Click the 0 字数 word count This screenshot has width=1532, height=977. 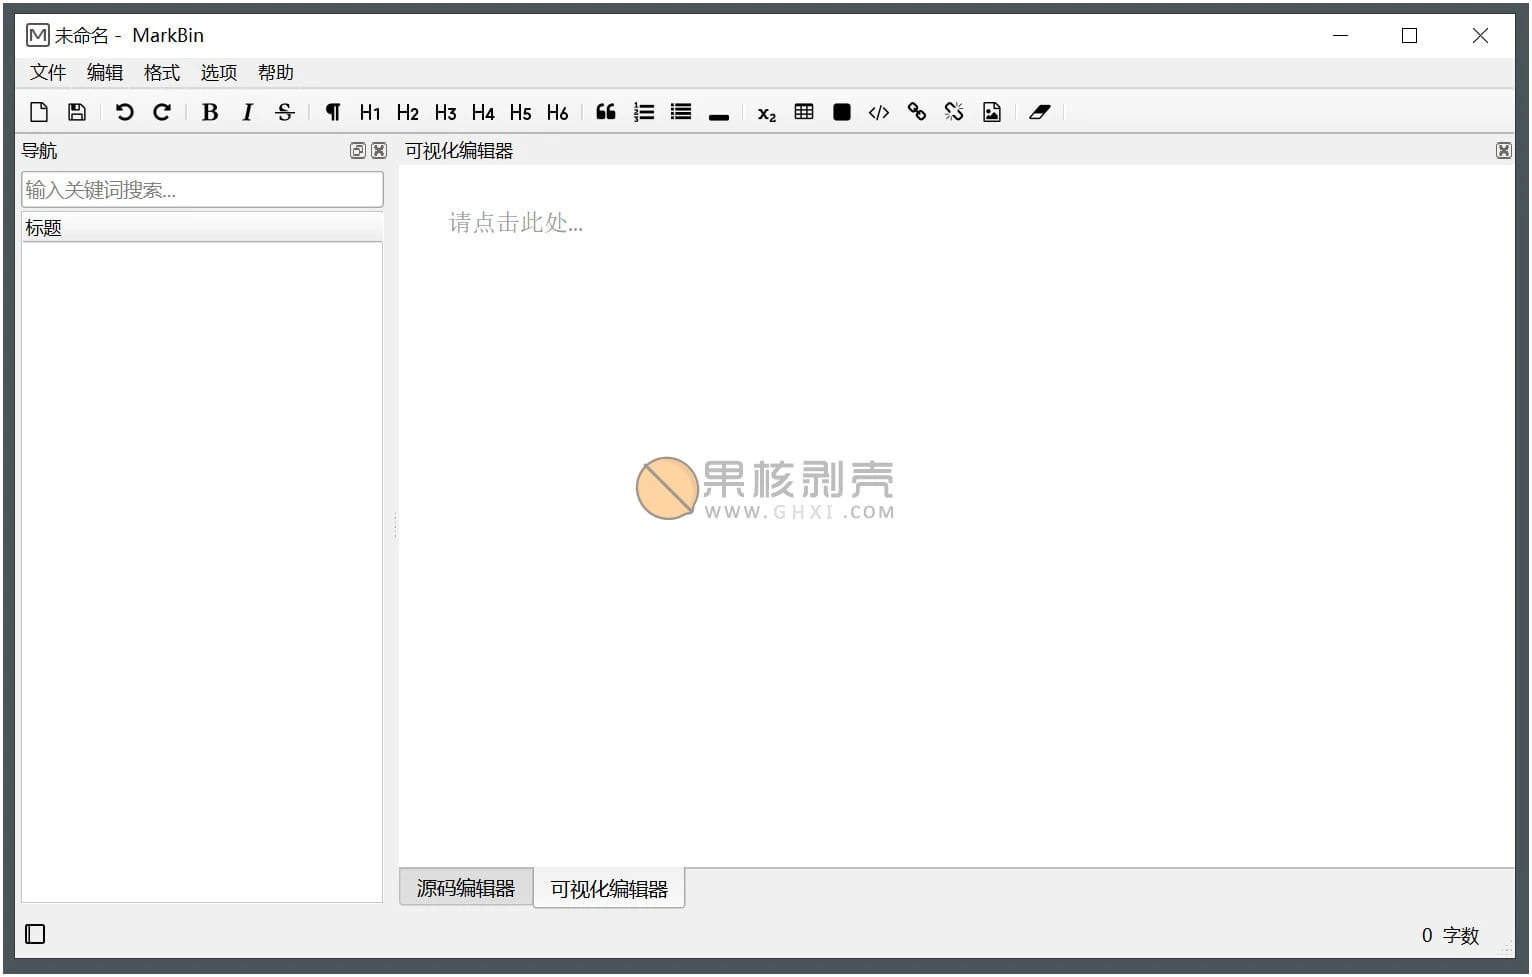click(1450, 936)
